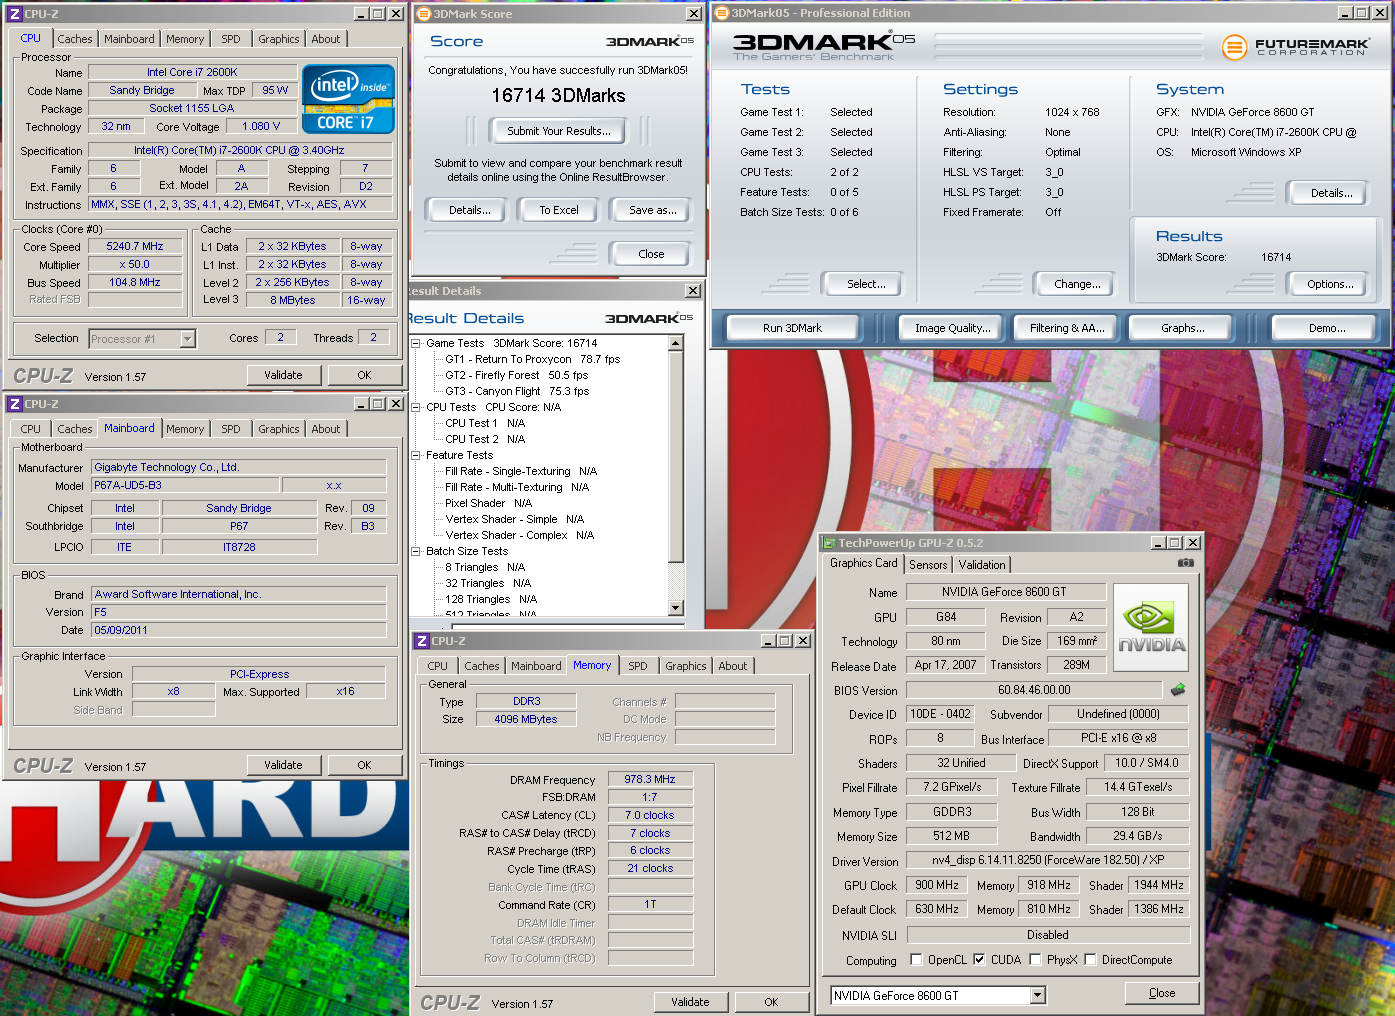Click scroll-up arrow in Result Details list
1395x1016 pixels.
[676, 343]
